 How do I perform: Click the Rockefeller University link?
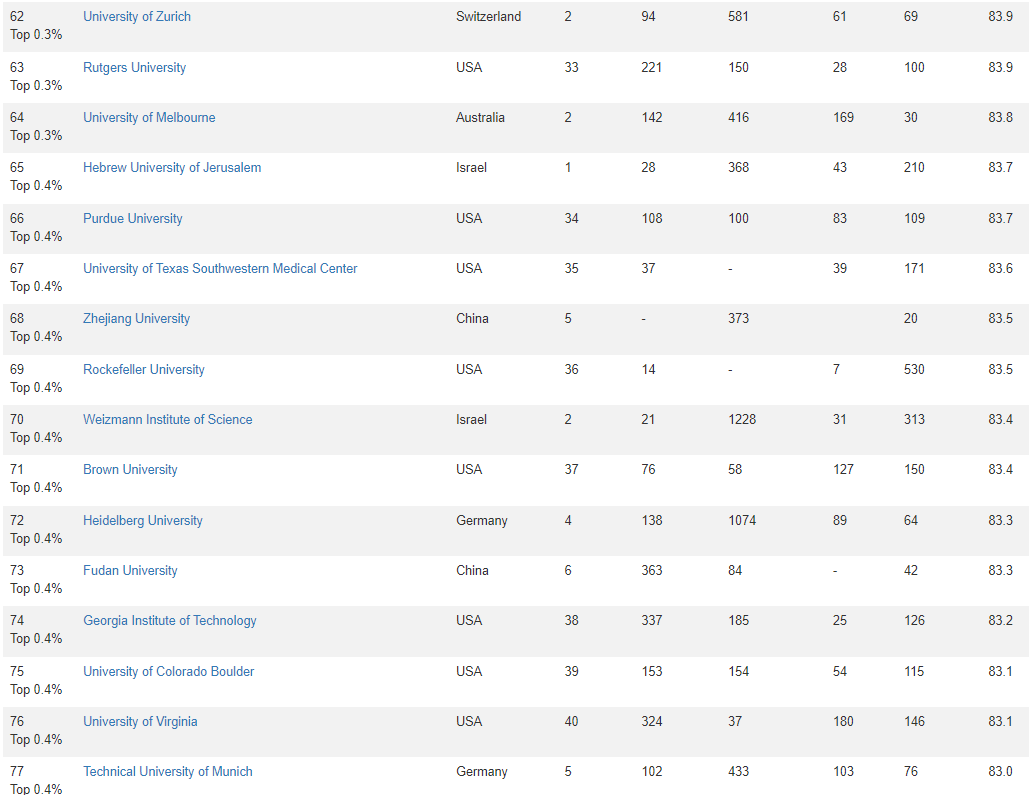(144, 370)
